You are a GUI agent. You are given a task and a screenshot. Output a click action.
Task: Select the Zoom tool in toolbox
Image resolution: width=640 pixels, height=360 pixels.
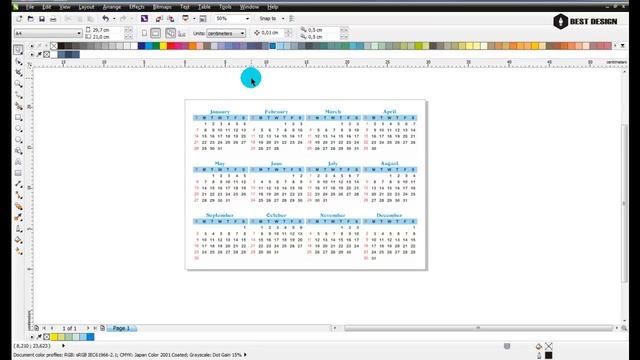(x=18, y=84)
